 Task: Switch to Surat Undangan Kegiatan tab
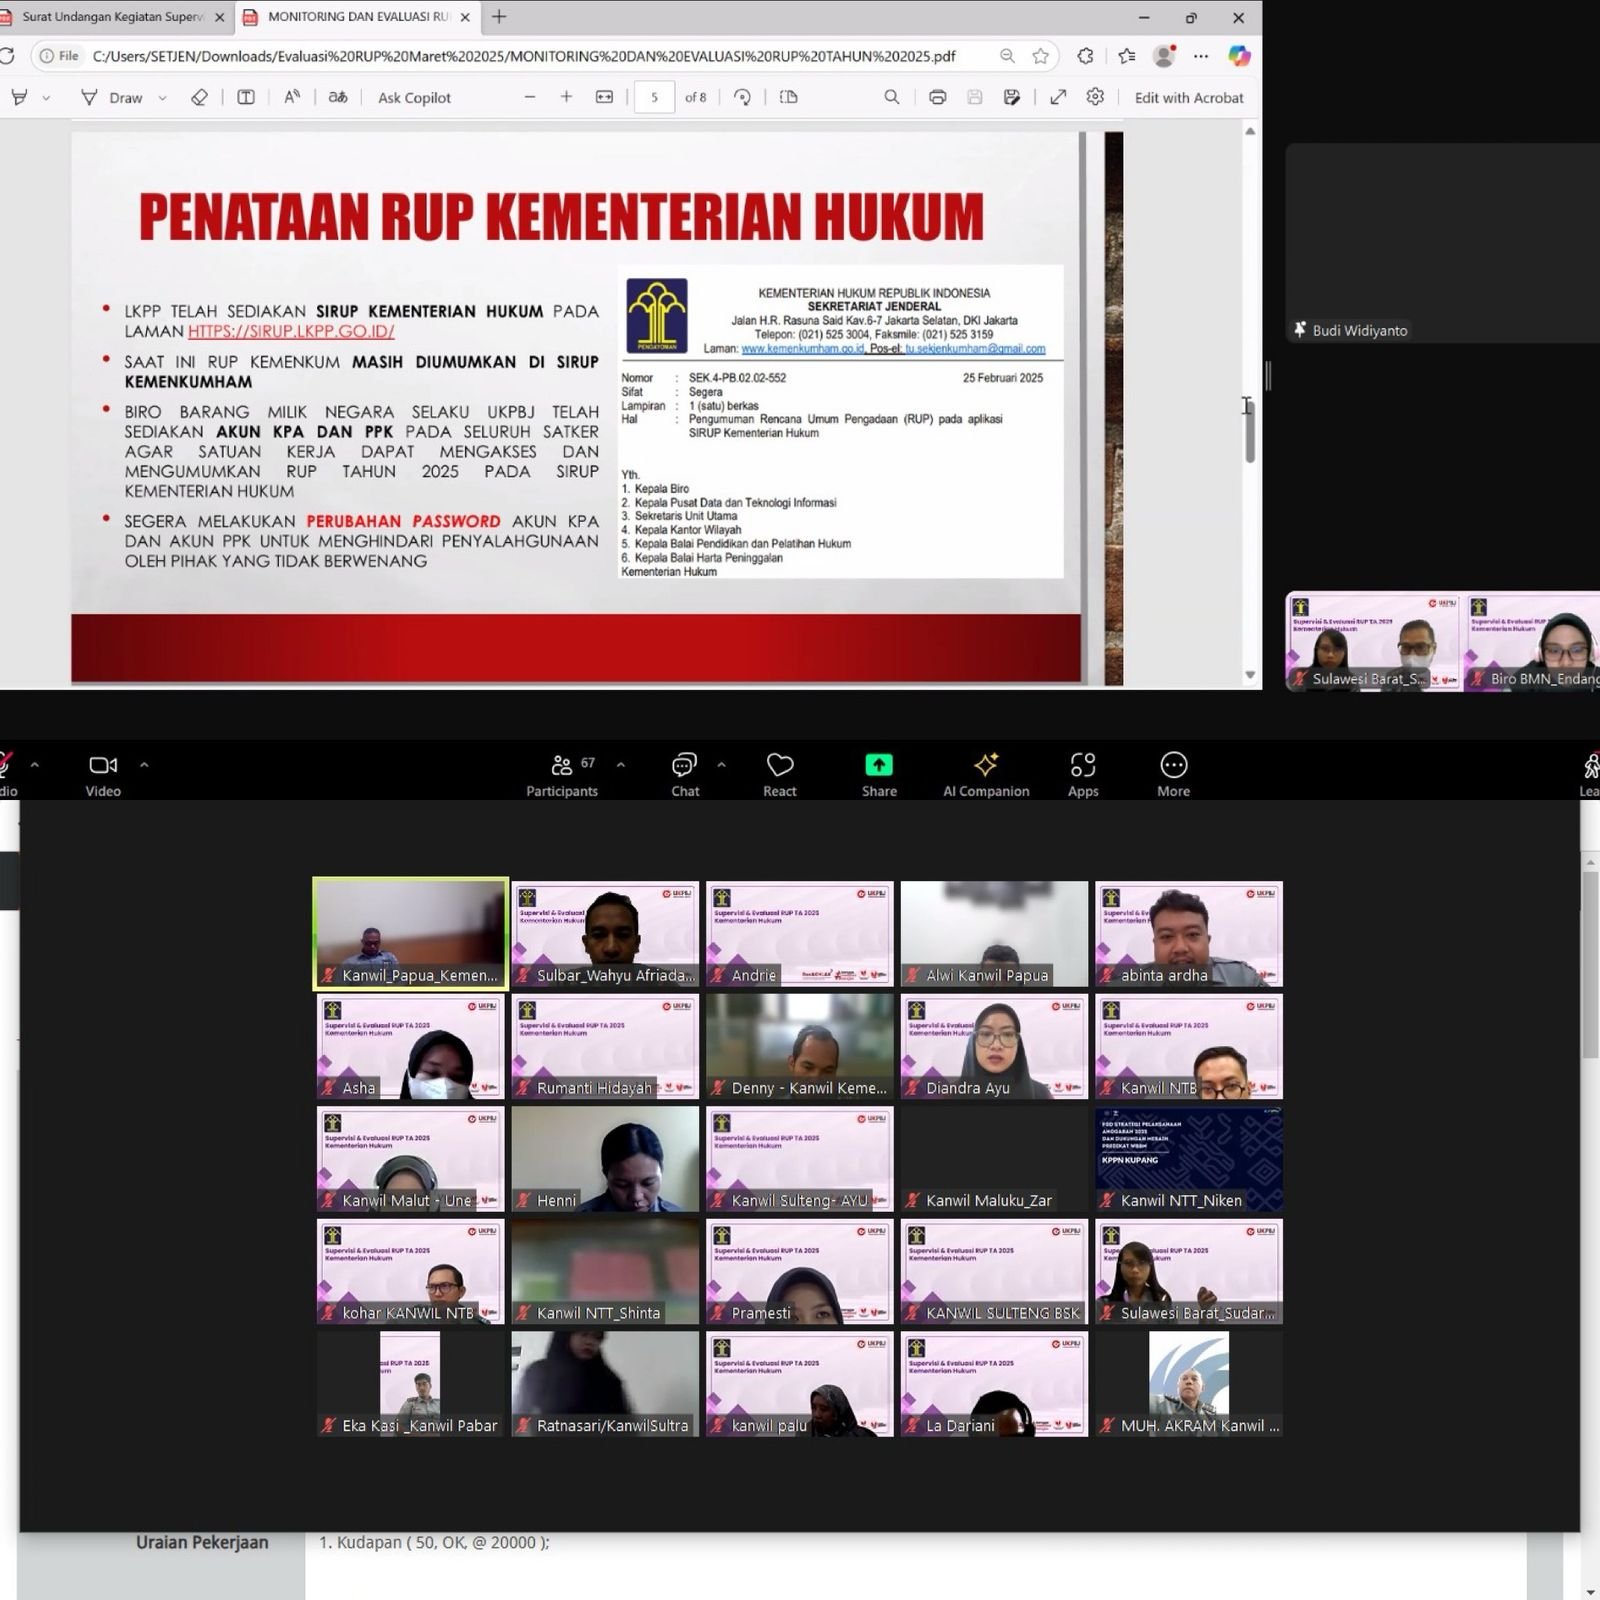pos(110,17)
